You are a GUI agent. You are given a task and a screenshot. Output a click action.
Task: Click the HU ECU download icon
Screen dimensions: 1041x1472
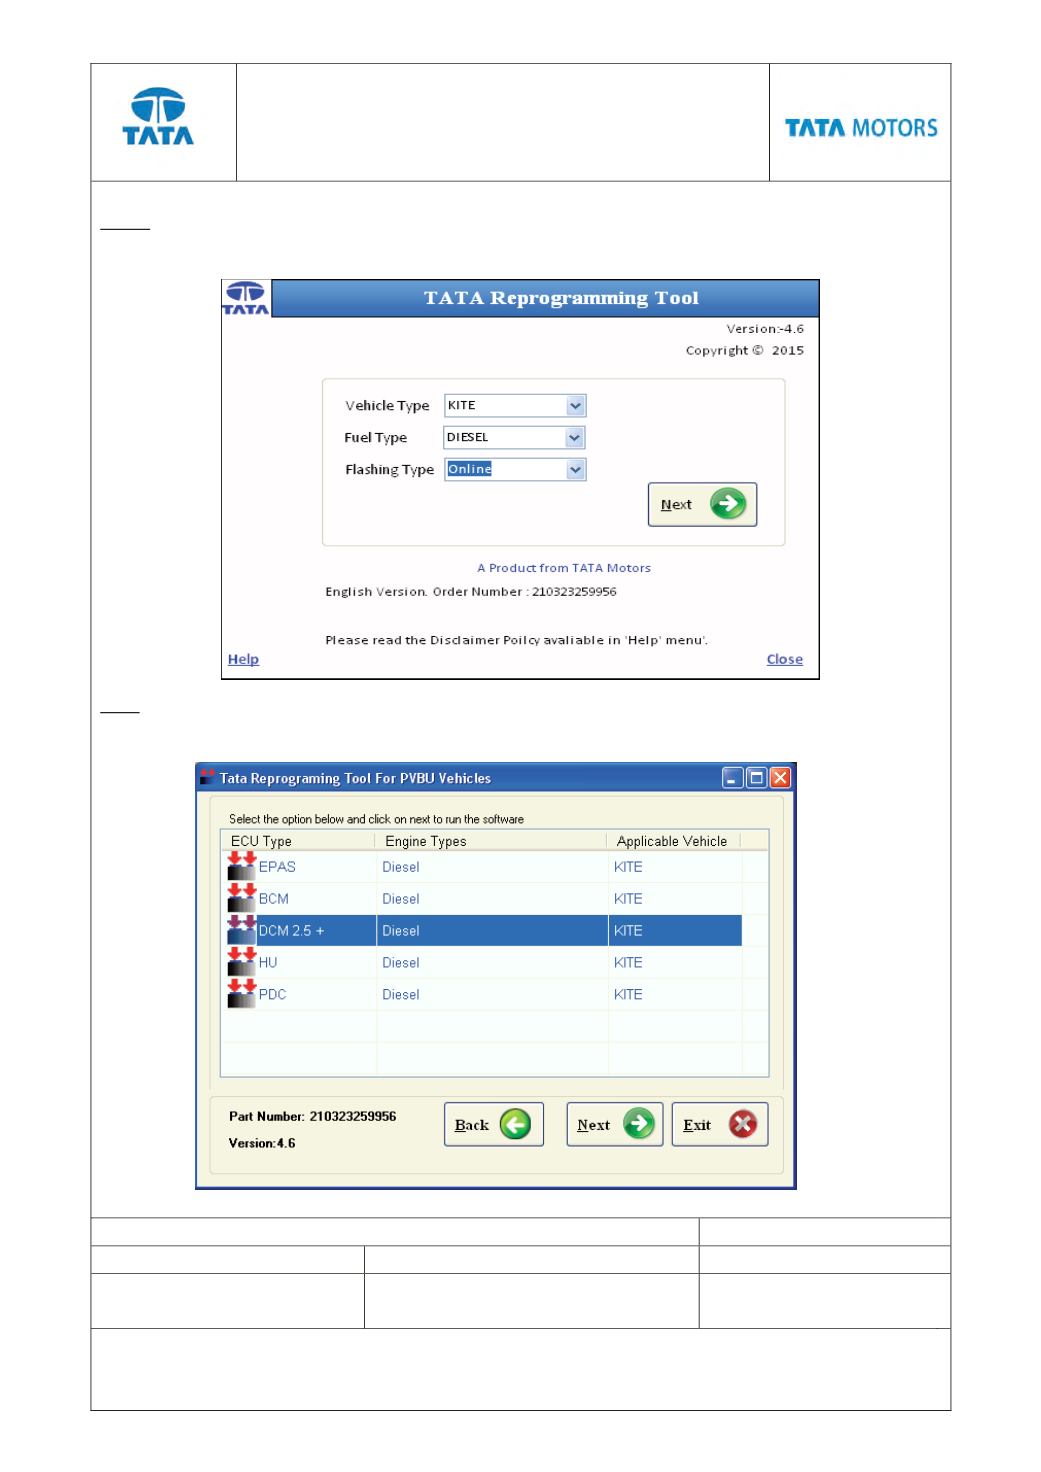[242, 962]
